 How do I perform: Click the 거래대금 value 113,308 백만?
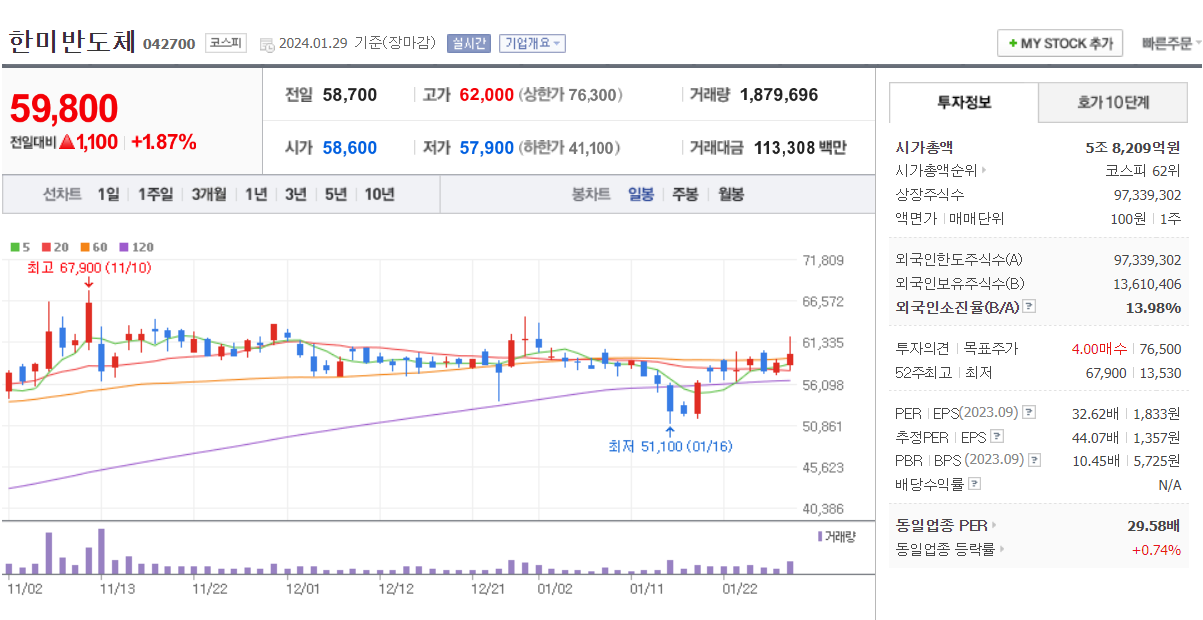pos(798,148)
